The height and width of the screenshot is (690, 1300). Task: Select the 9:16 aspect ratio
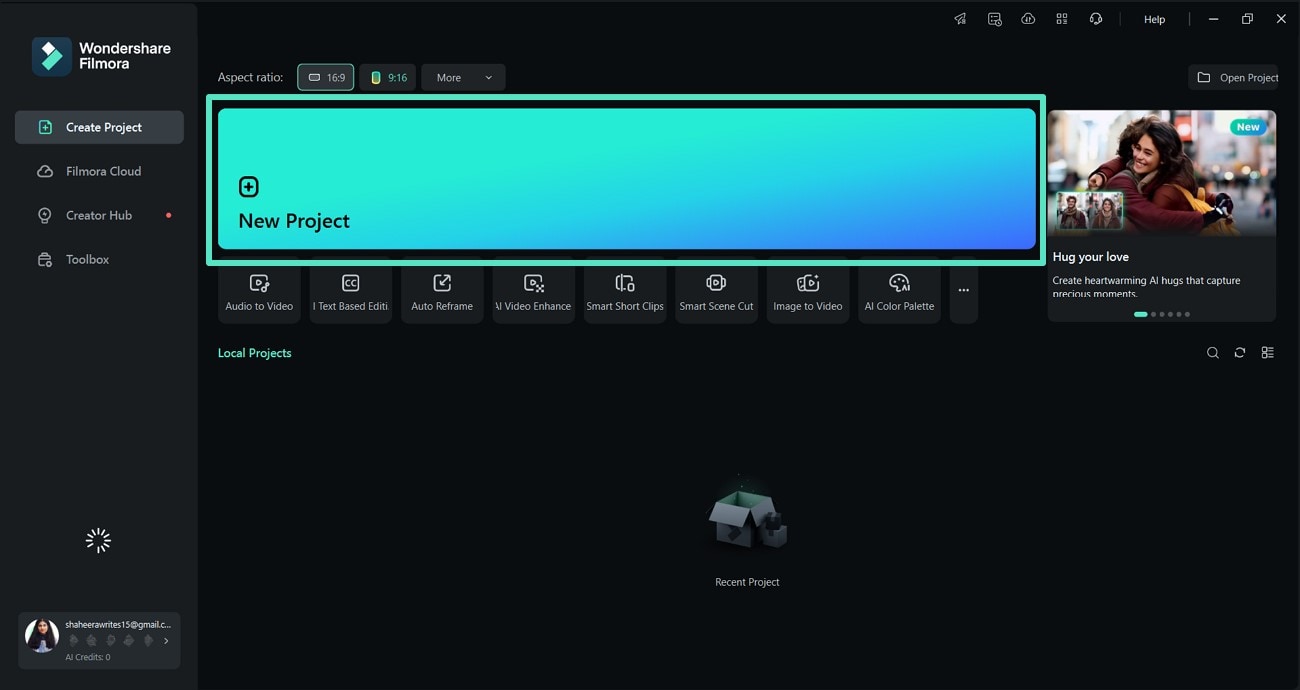[x=388, y=77]
